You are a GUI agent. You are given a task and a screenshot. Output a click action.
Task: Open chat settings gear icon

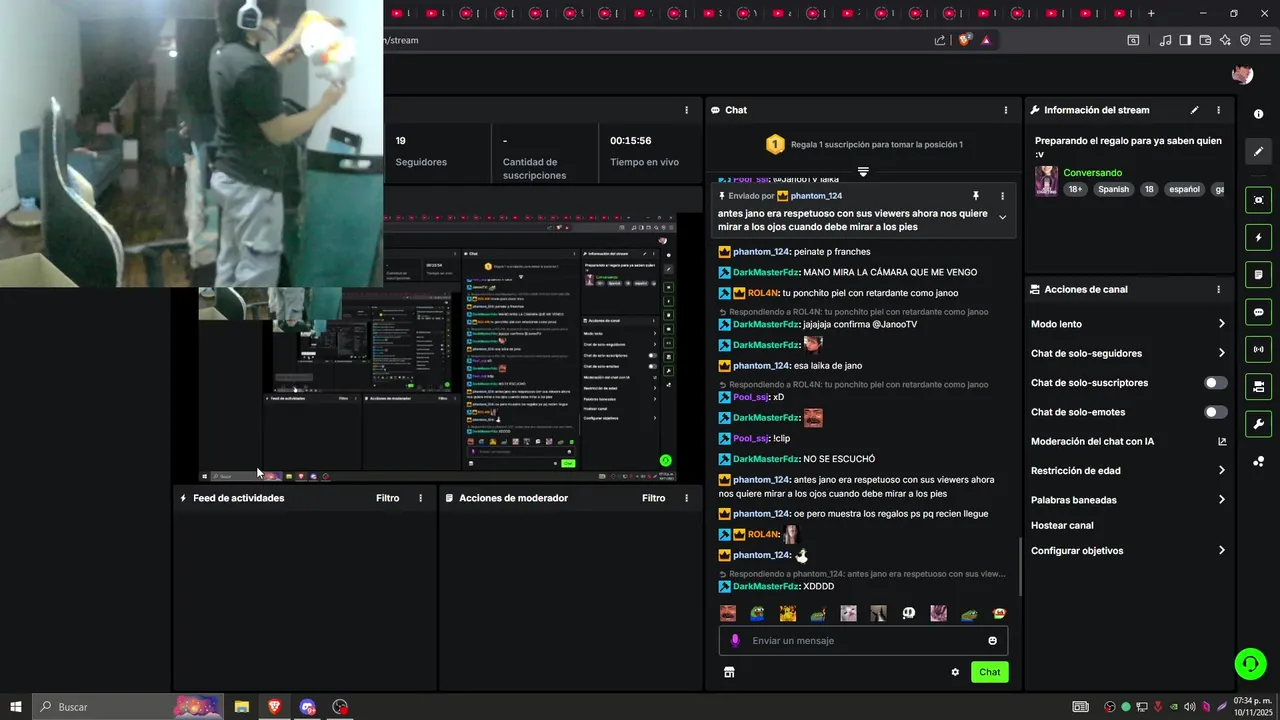[x=955, y=672]
